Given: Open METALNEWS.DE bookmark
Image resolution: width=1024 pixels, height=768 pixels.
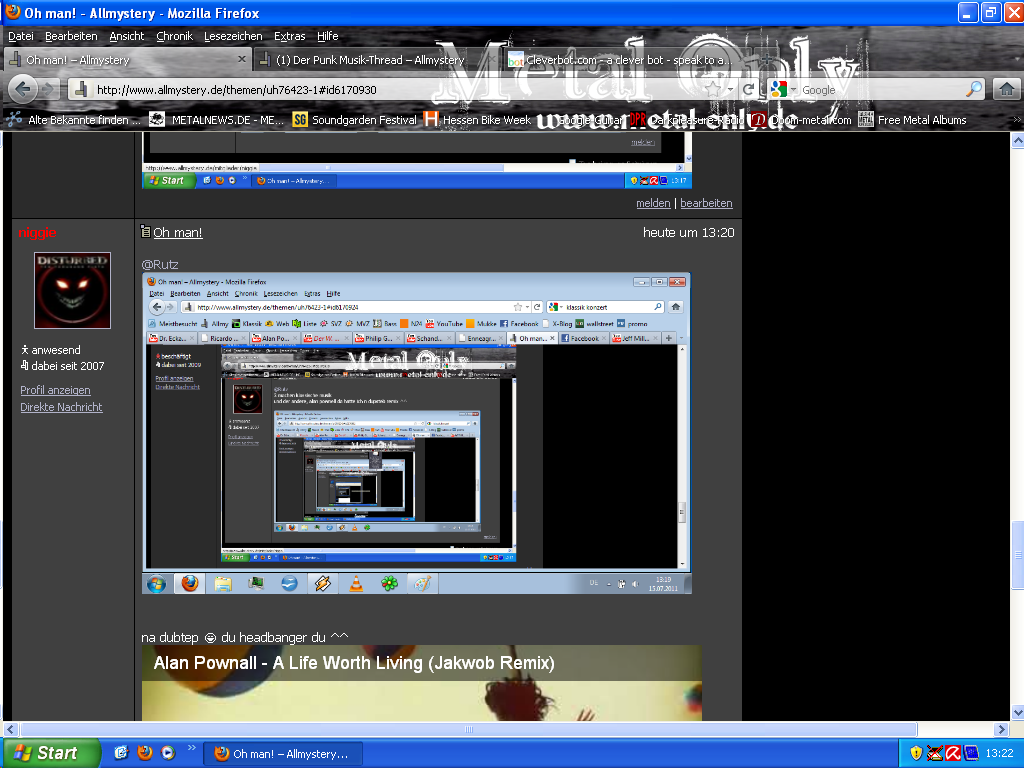Looking at the screenshot, I should [216, 120].
